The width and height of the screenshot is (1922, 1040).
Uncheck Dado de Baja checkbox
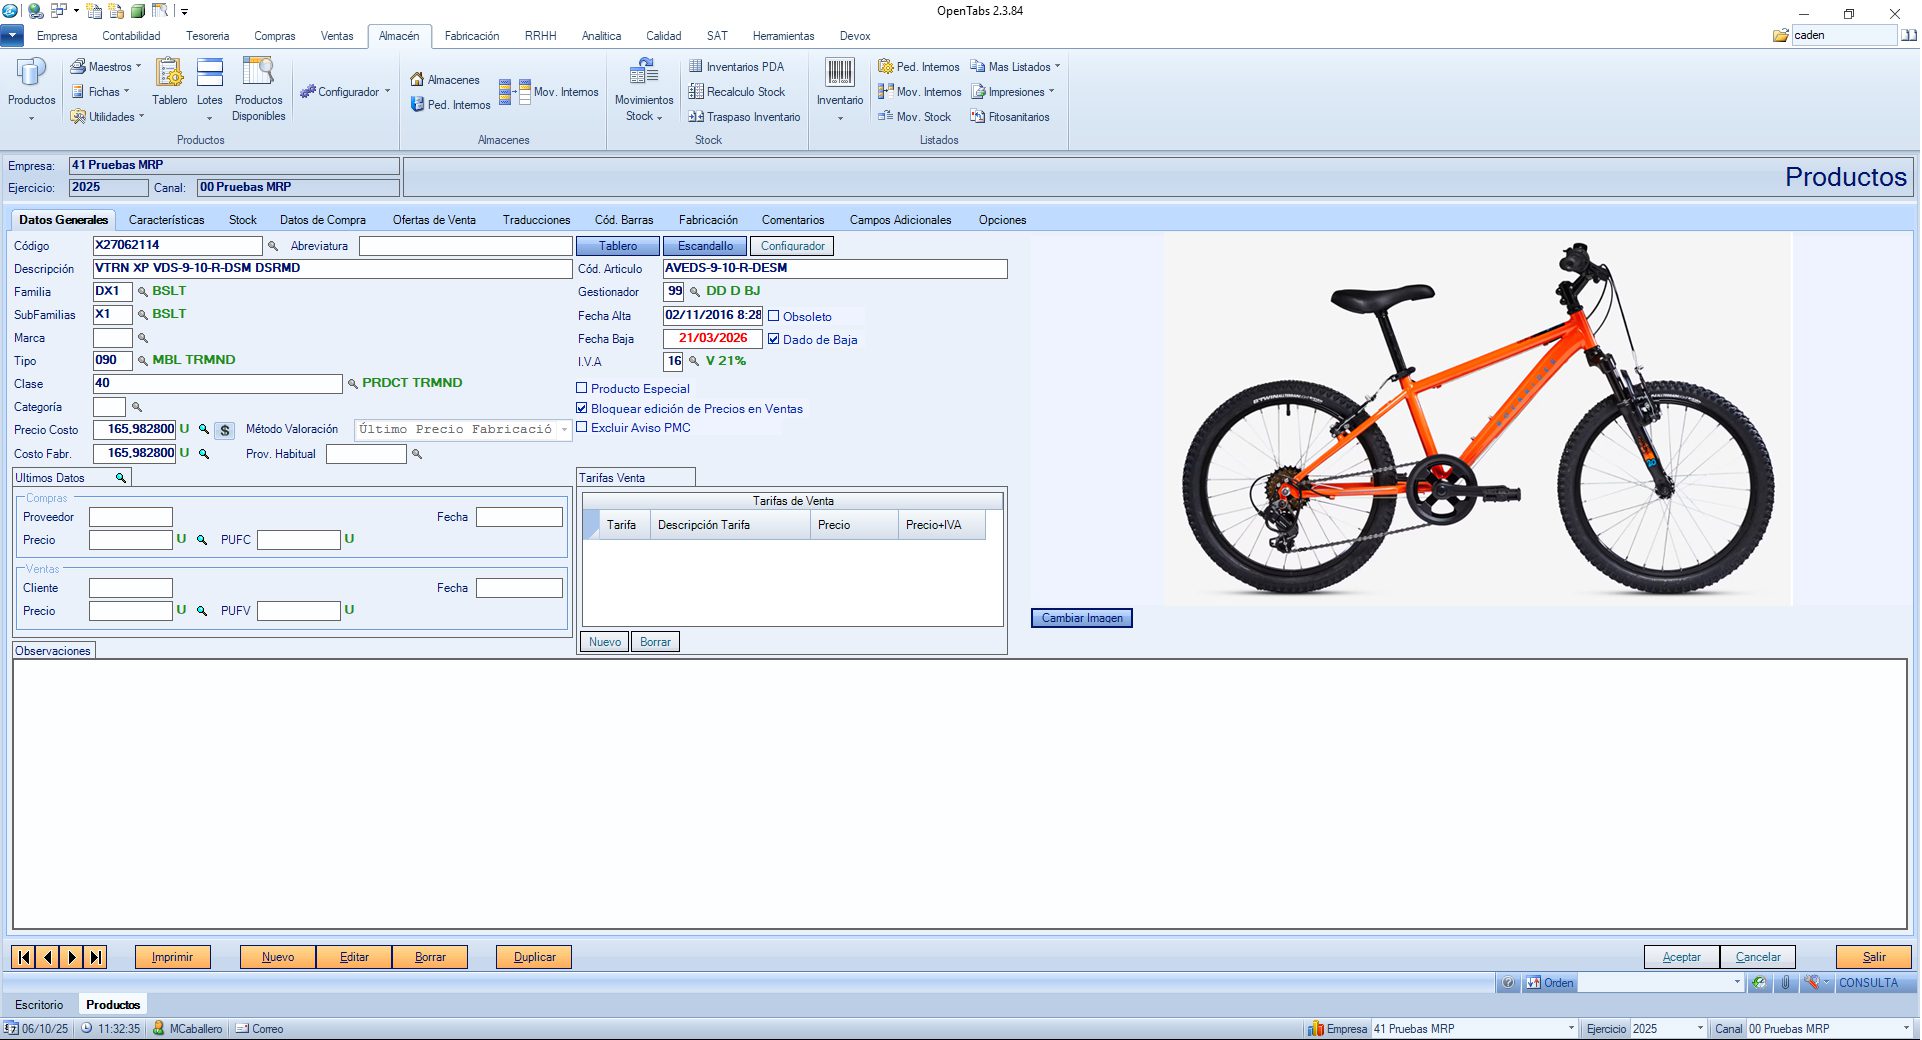point(774,339)
